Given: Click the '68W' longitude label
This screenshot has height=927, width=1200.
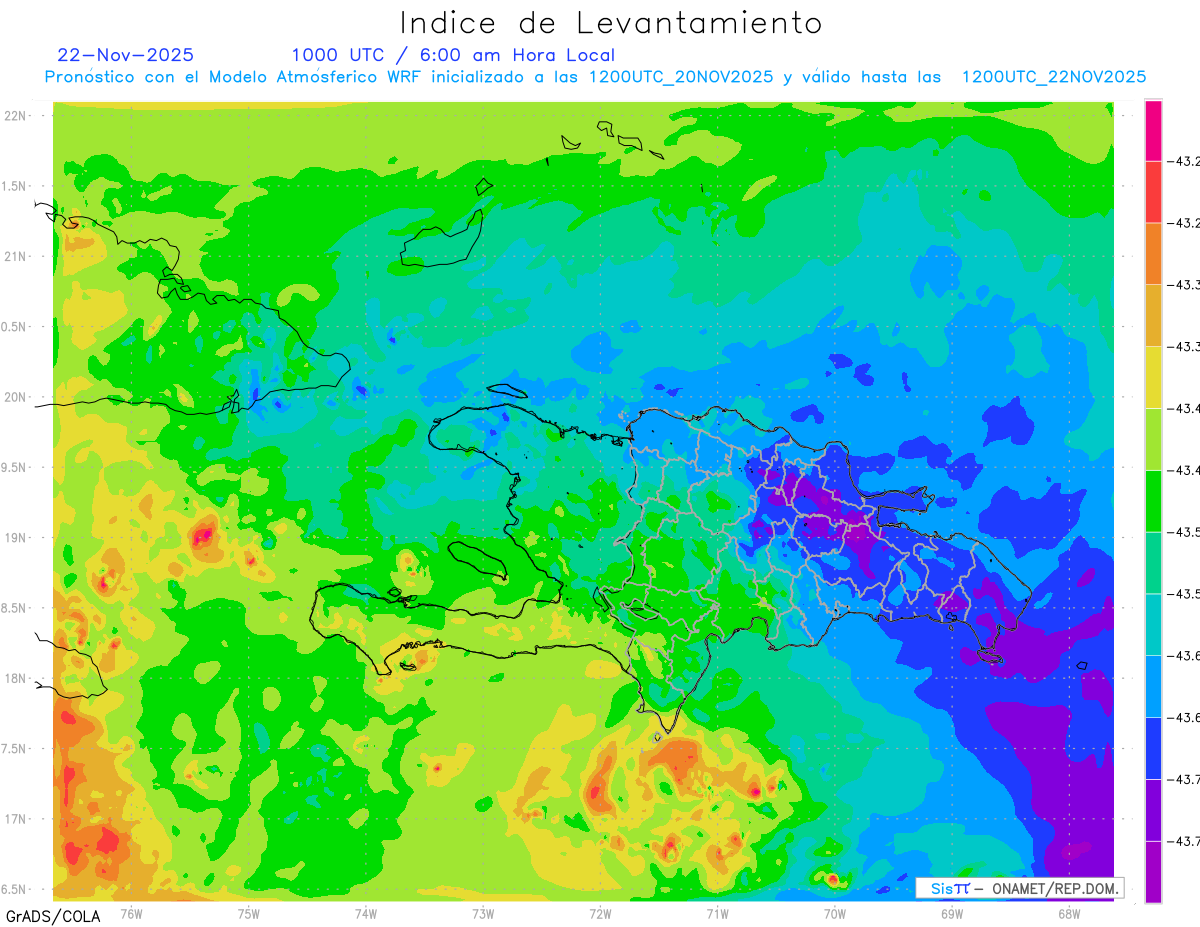Looking at the screenshot, I should pyautogui.click(x=1068, y=913).
